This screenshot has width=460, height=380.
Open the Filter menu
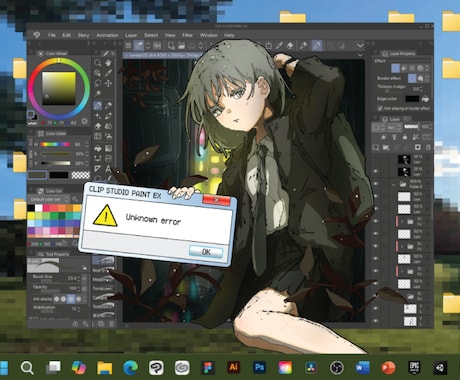point(187,35)
